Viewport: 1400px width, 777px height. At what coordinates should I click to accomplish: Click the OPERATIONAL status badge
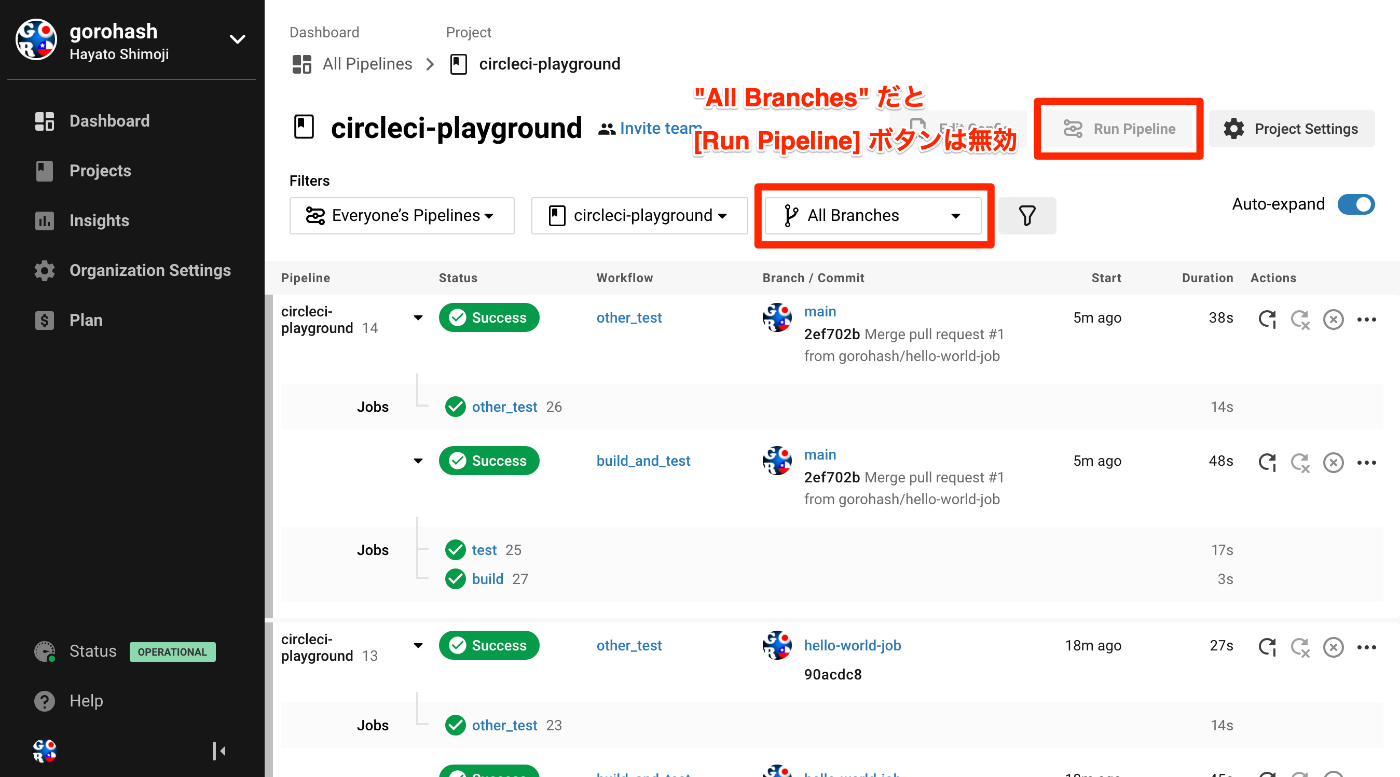click(x=172, y=652)
